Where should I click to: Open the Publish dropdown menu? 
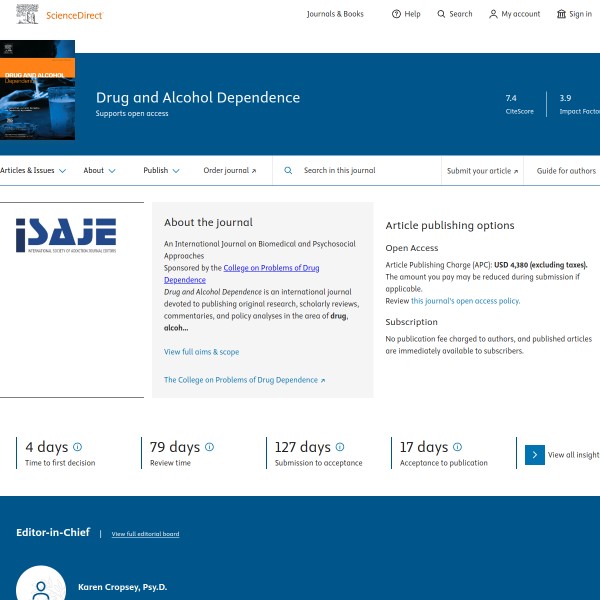[161, 171]
